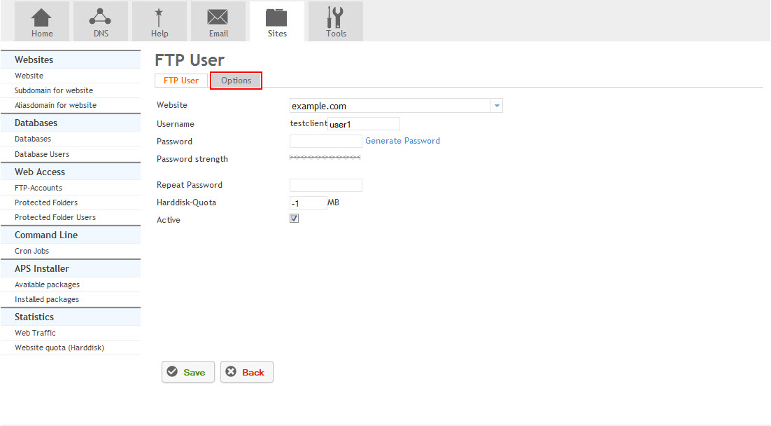Open the Tools module icon
This screenshot has width=771, height=426.
pos(336,21)
